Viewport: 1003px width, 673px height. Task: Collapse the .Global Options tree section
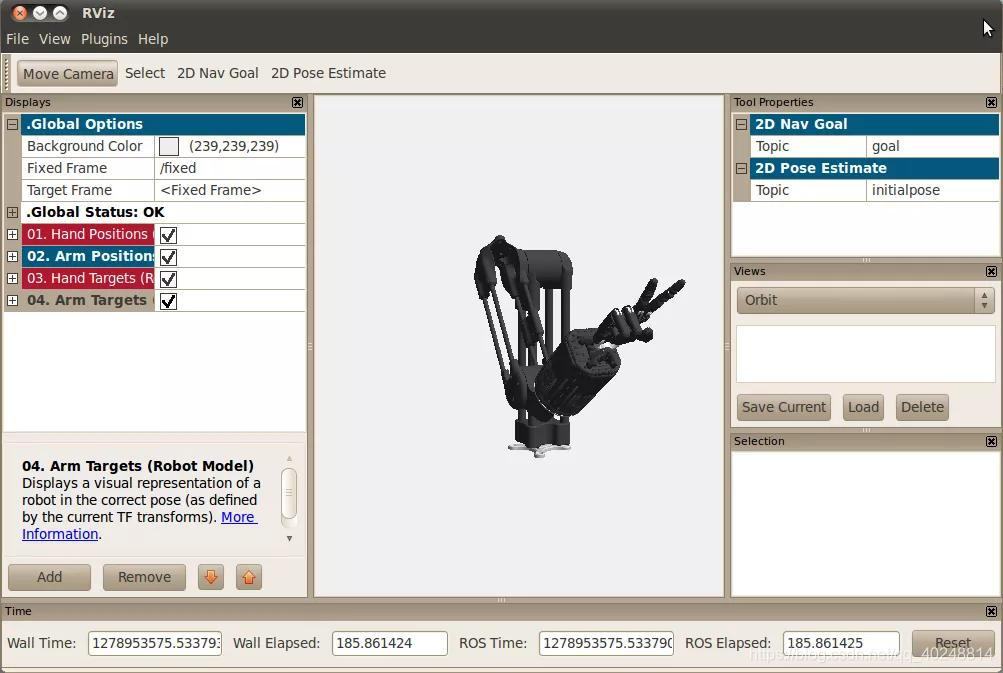pos(13,125)
